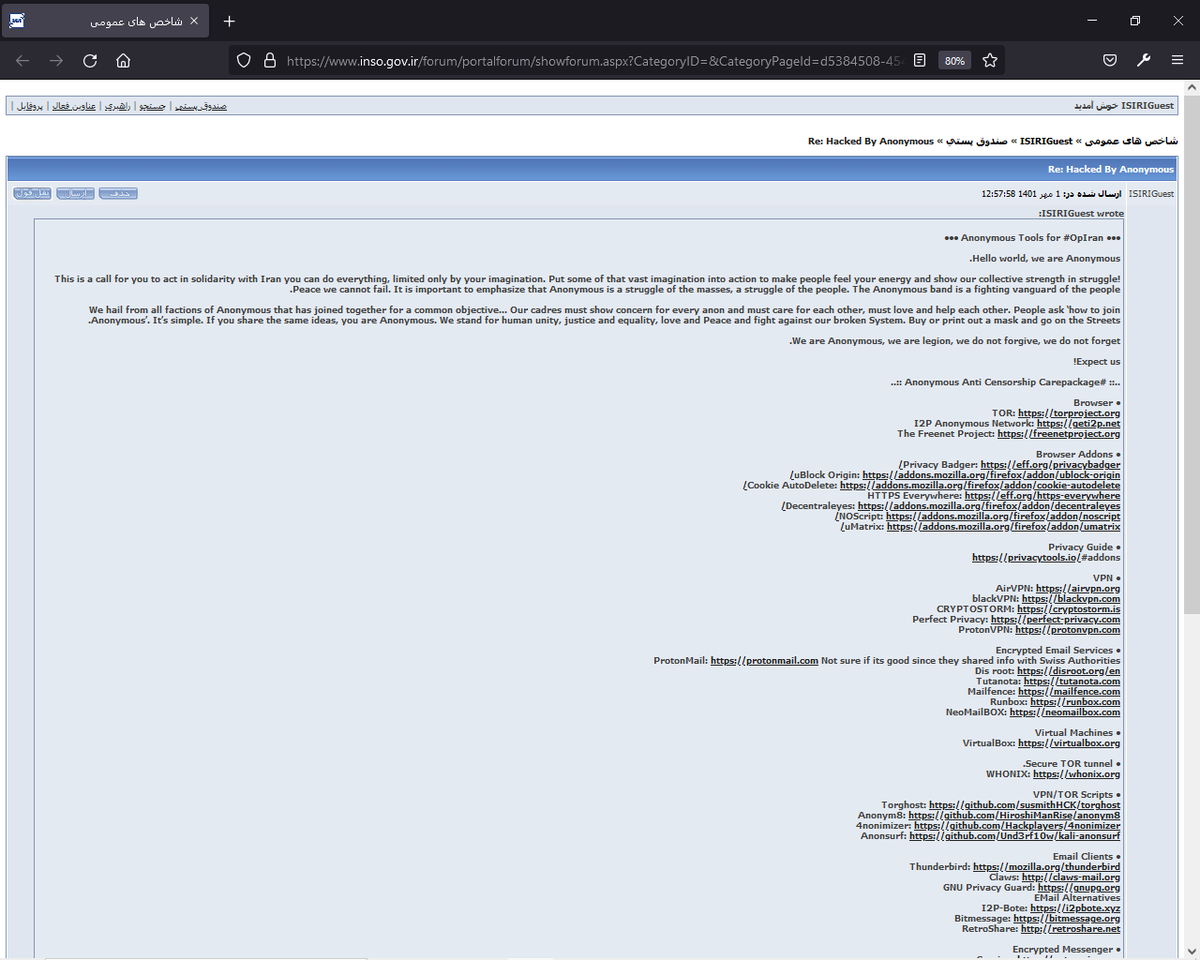This screenshot has width=1200, height=960.
Task: Click the حذف delete button
Action: click(x=118, y=193)
